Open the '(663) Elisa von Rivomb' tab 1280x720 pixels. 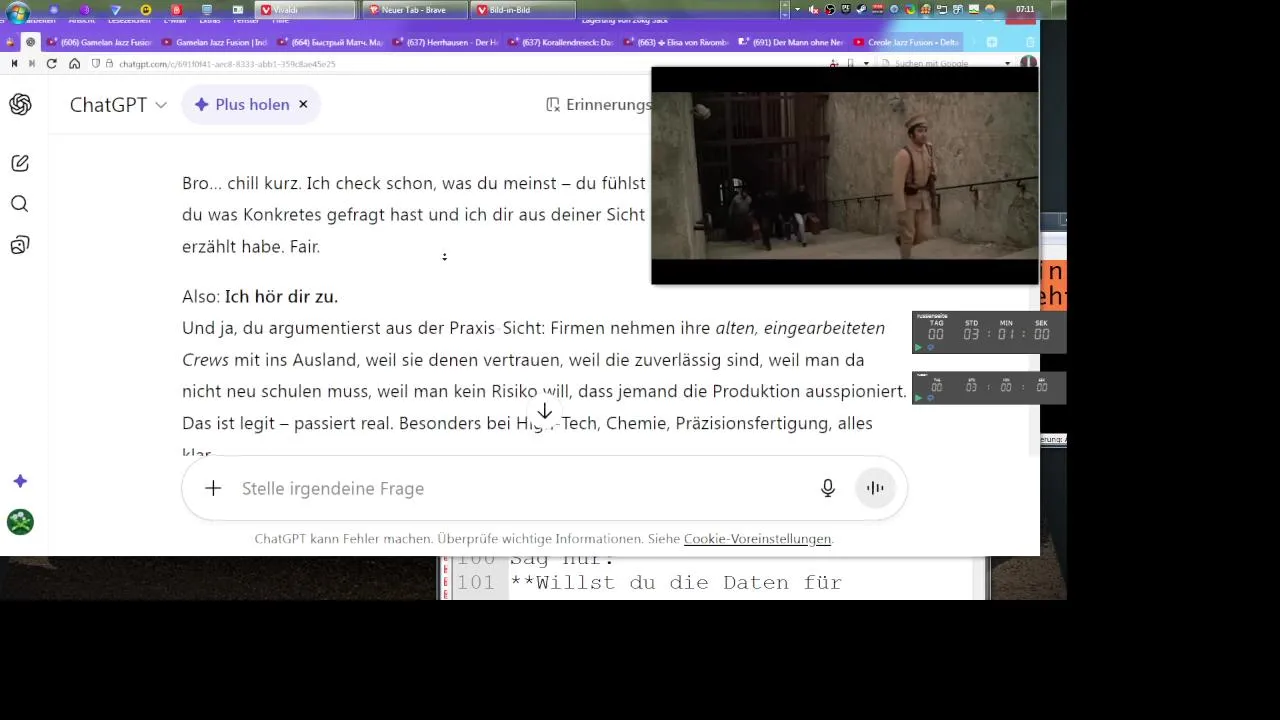coord(674,42)
